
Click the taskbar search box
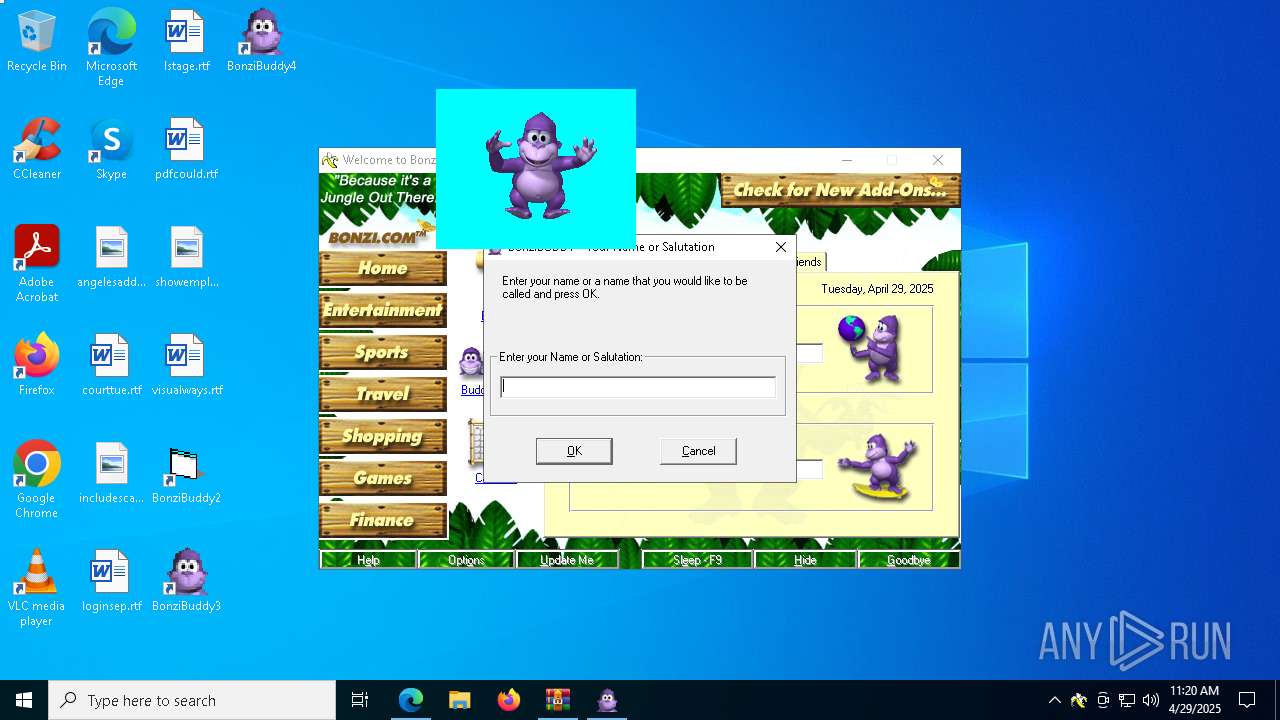[x=192, y=700]
